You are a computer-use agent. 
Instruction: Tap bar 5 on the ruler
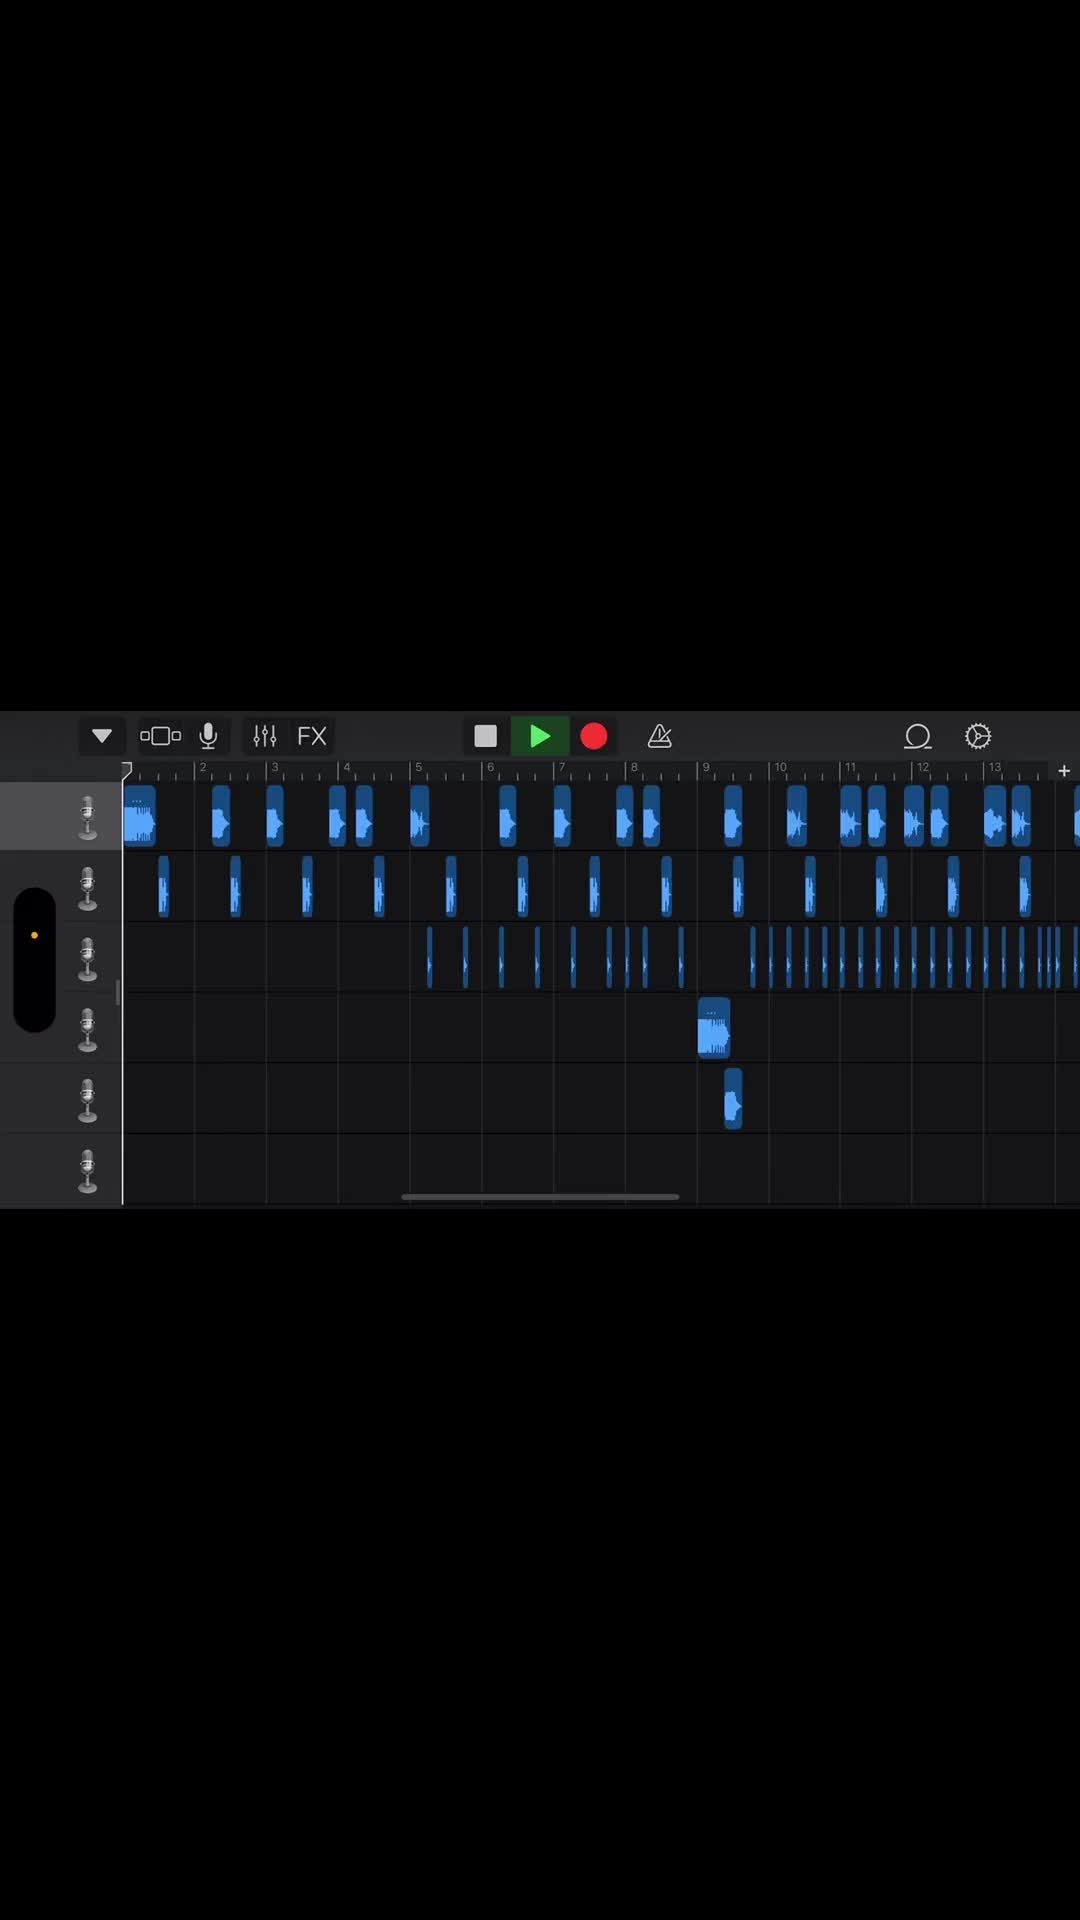coord(418,768)
